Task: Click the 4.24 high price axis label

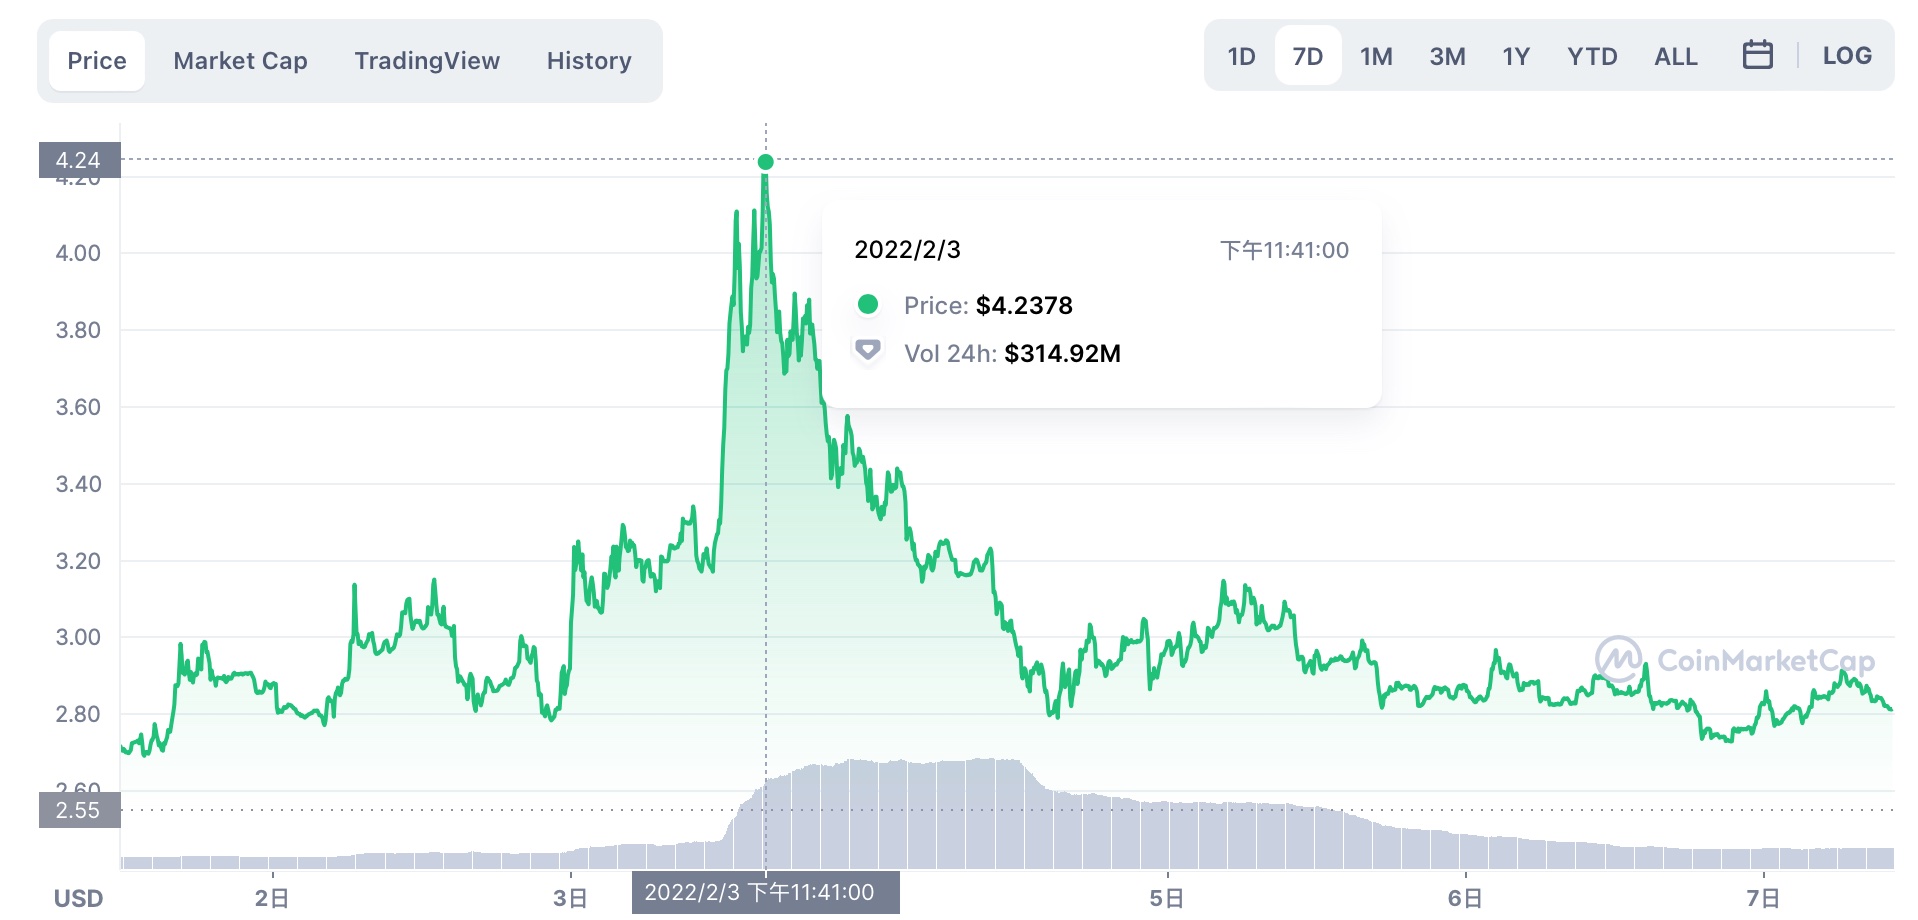Action: 79,160
